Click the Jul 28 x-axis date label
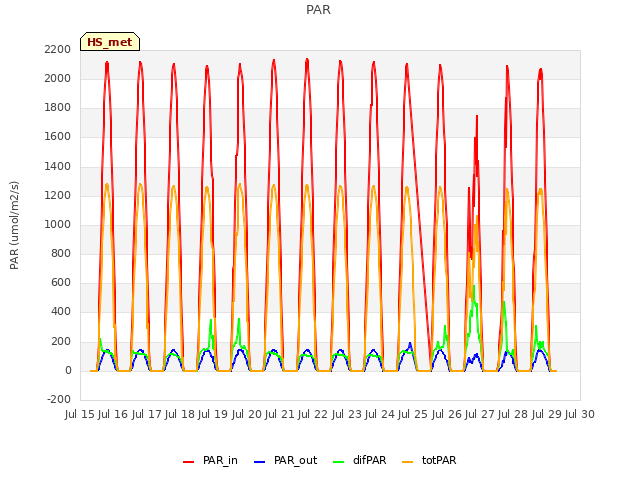The width and height of the screenshot is (640, 480). (513, 414)
